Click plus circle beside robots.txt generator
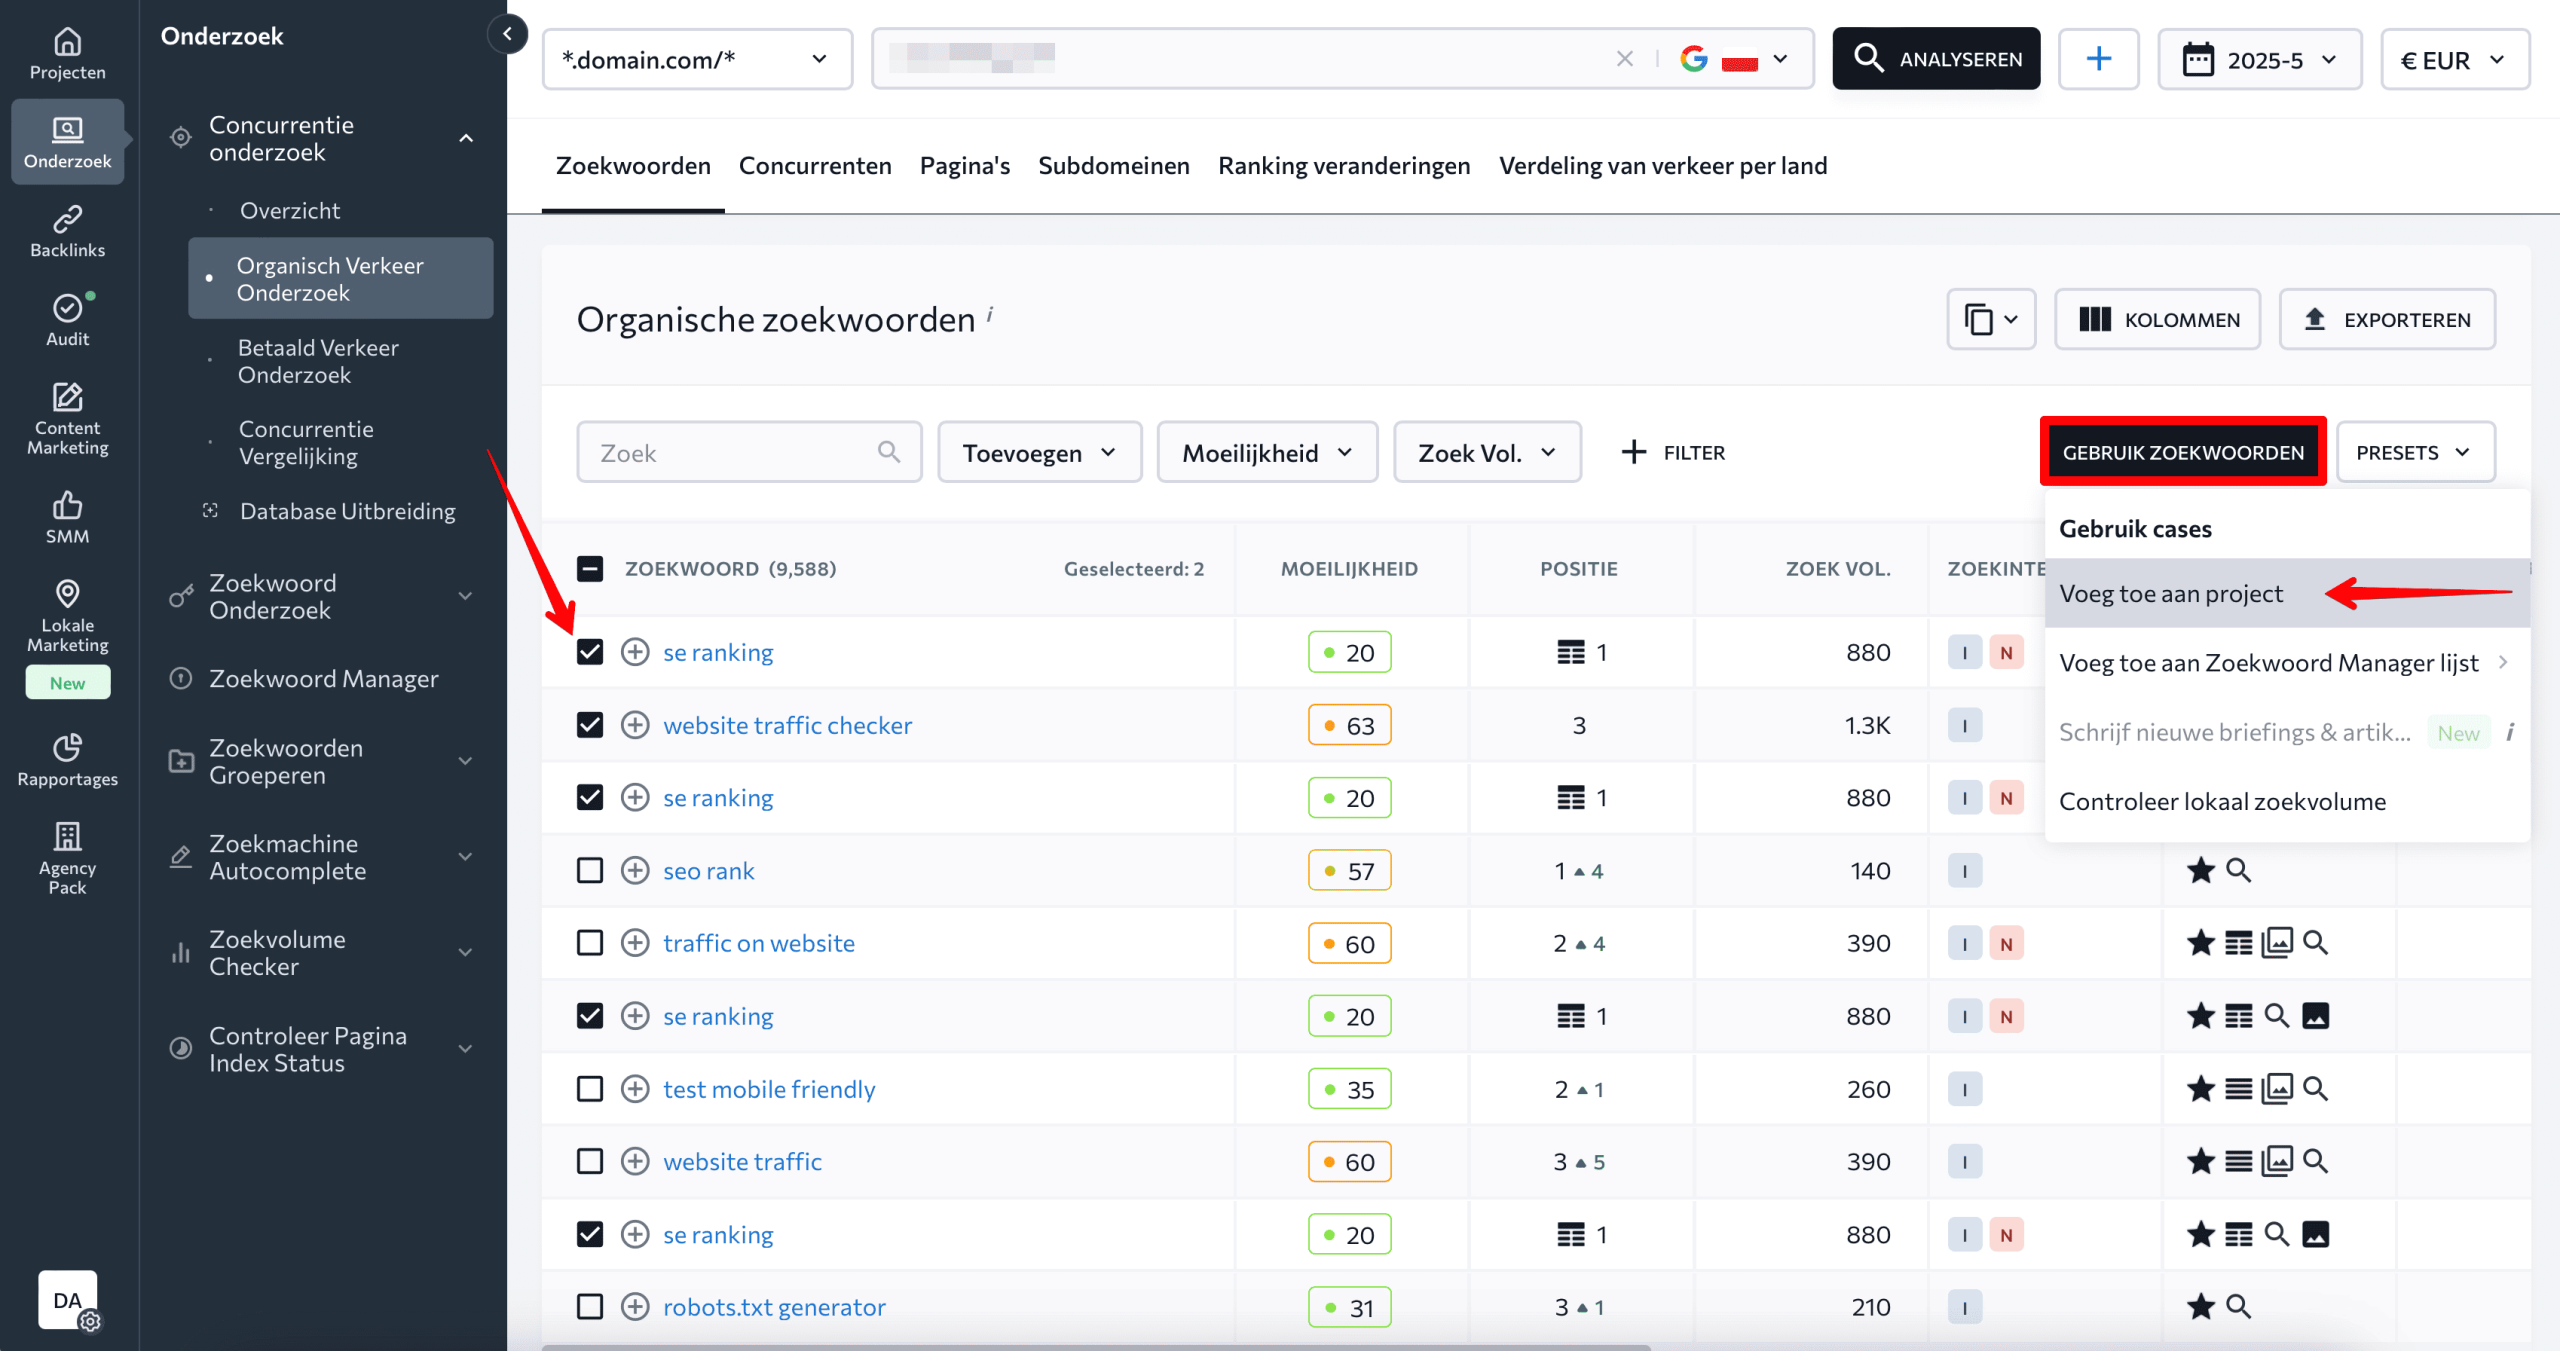 point(635,1307)
